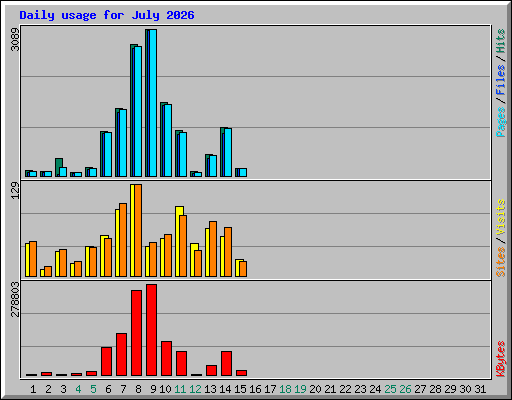Click the yellow Visits bar for day 7
Screen dimensions: 512x400
point(117,243)
